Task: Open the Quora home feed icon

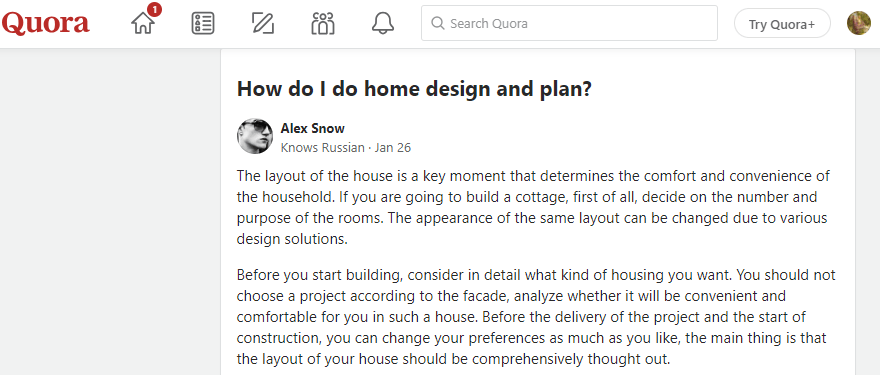Action: click(x=143, y=24)
